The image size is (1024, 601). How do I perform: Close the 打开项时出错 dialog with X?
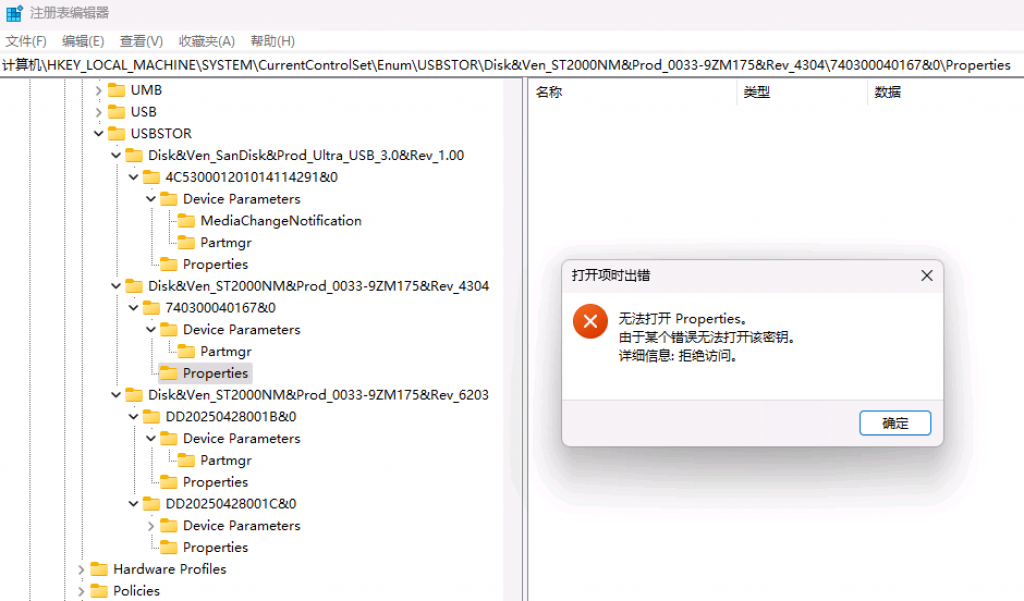pyautogui.click(x=926, y=275)
